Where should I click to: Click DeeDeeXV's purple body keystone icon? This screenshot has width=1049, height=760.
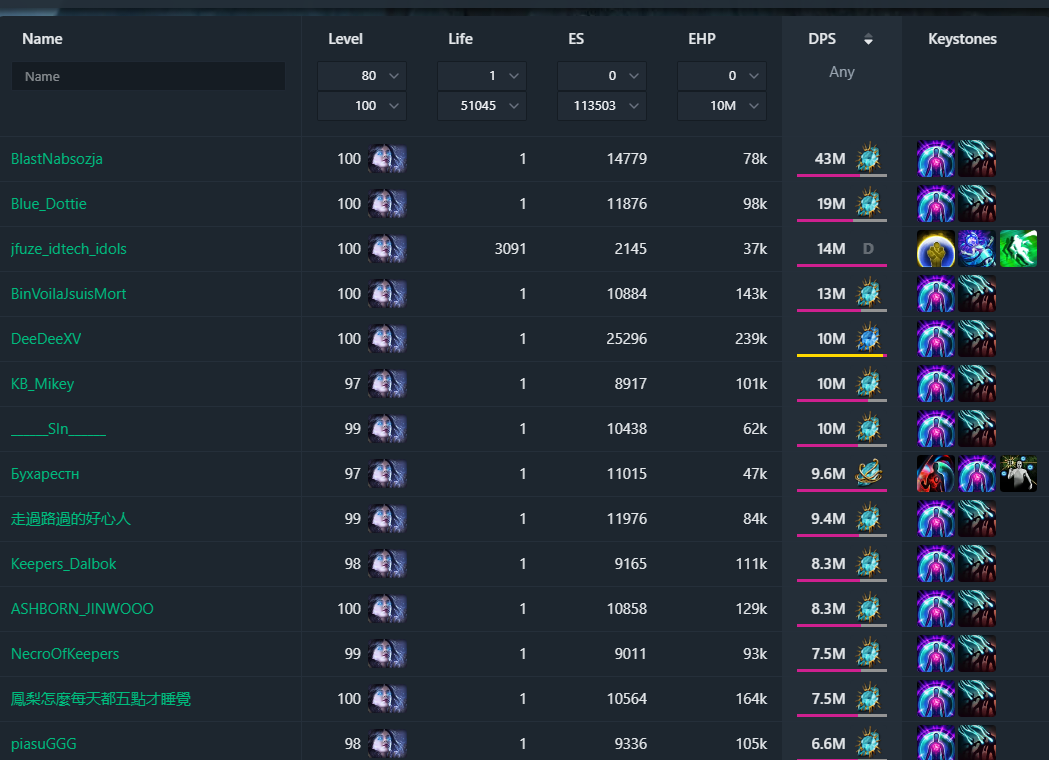point(936,339)
